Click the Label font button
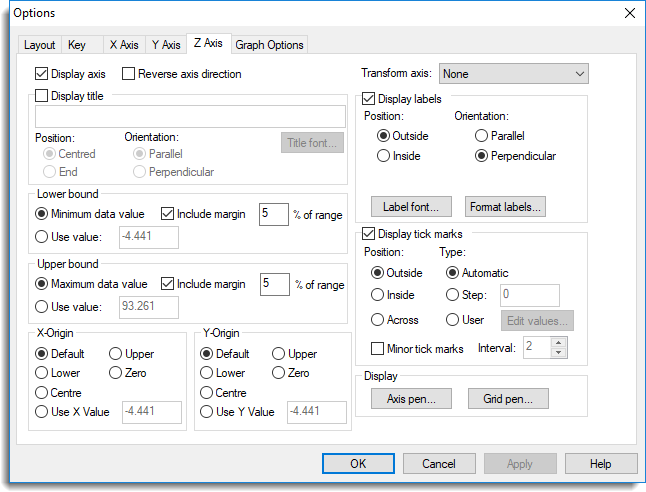The height and width of the screenshot is (492, 646). coord(409,207)
